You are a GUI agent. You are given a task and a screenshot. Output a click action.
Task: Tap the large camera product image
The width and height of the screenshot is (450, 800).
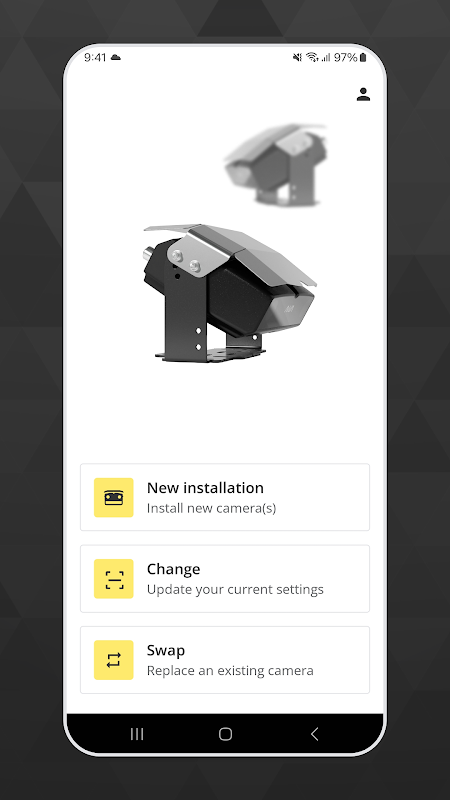point(230,293)
